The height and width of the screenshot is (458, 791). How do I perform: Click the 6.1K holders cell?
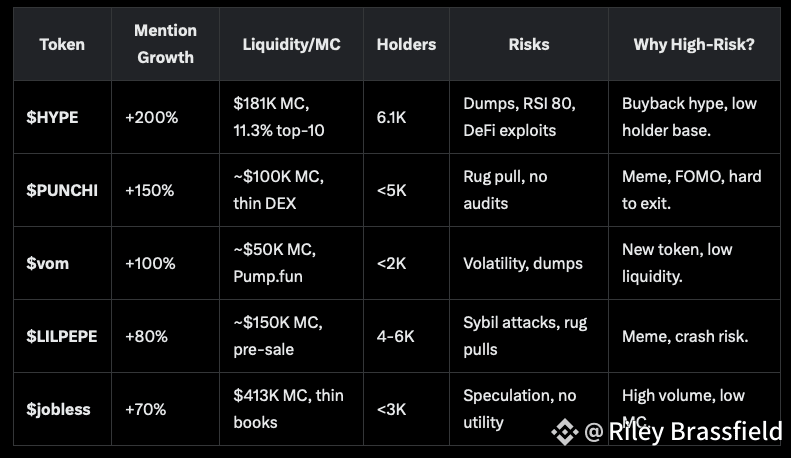pos(407,117)
